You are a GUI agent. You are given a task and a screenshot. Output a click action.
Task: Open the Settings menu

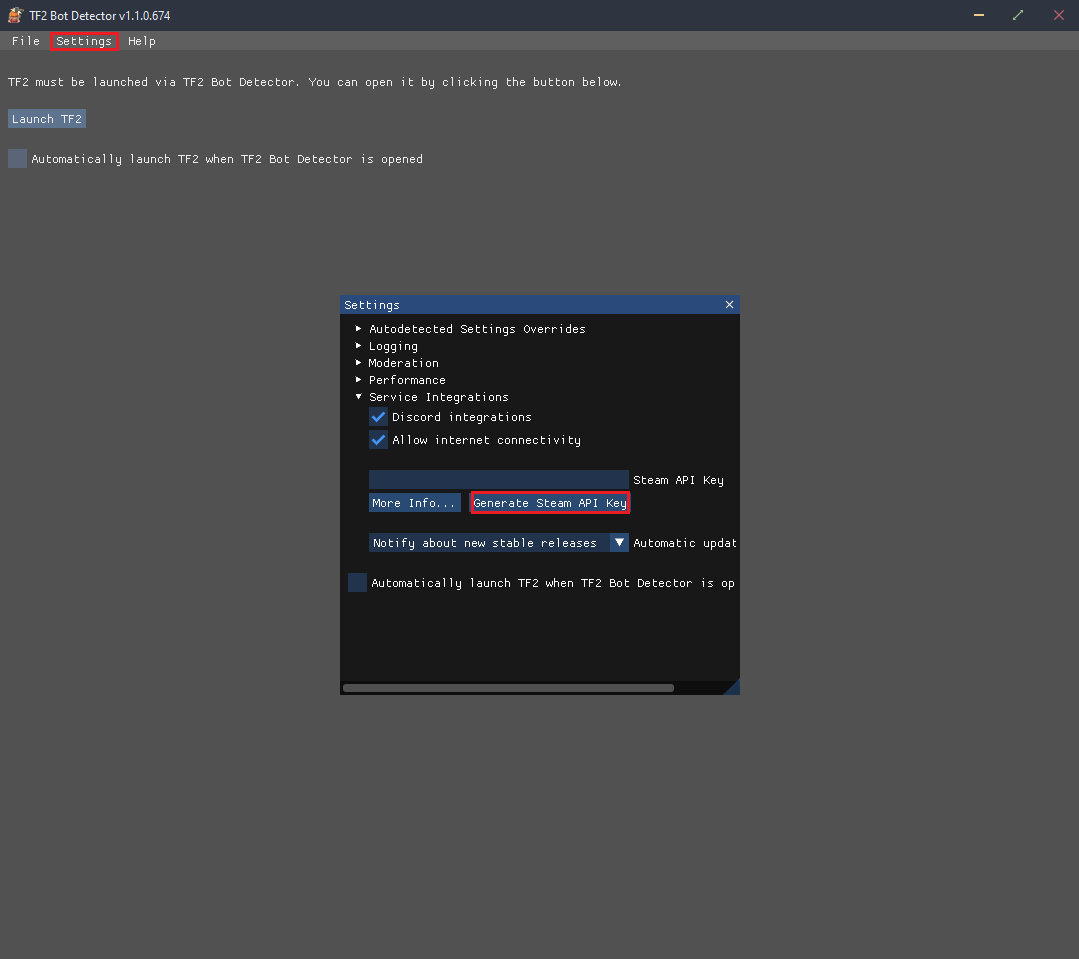click(84, 41)
